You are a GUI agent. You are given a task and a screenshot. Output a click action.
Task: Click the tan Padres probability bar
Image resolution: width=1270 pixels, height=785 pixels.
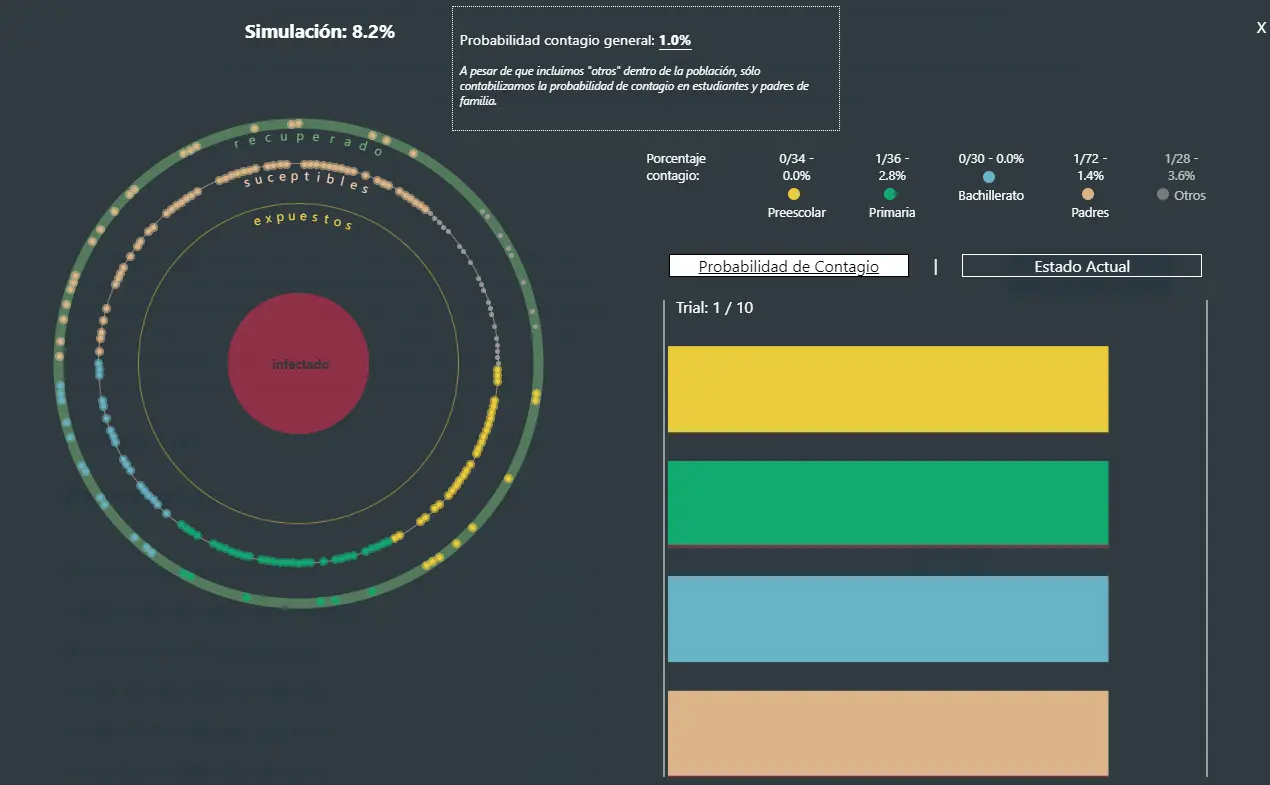pos(888,732)
